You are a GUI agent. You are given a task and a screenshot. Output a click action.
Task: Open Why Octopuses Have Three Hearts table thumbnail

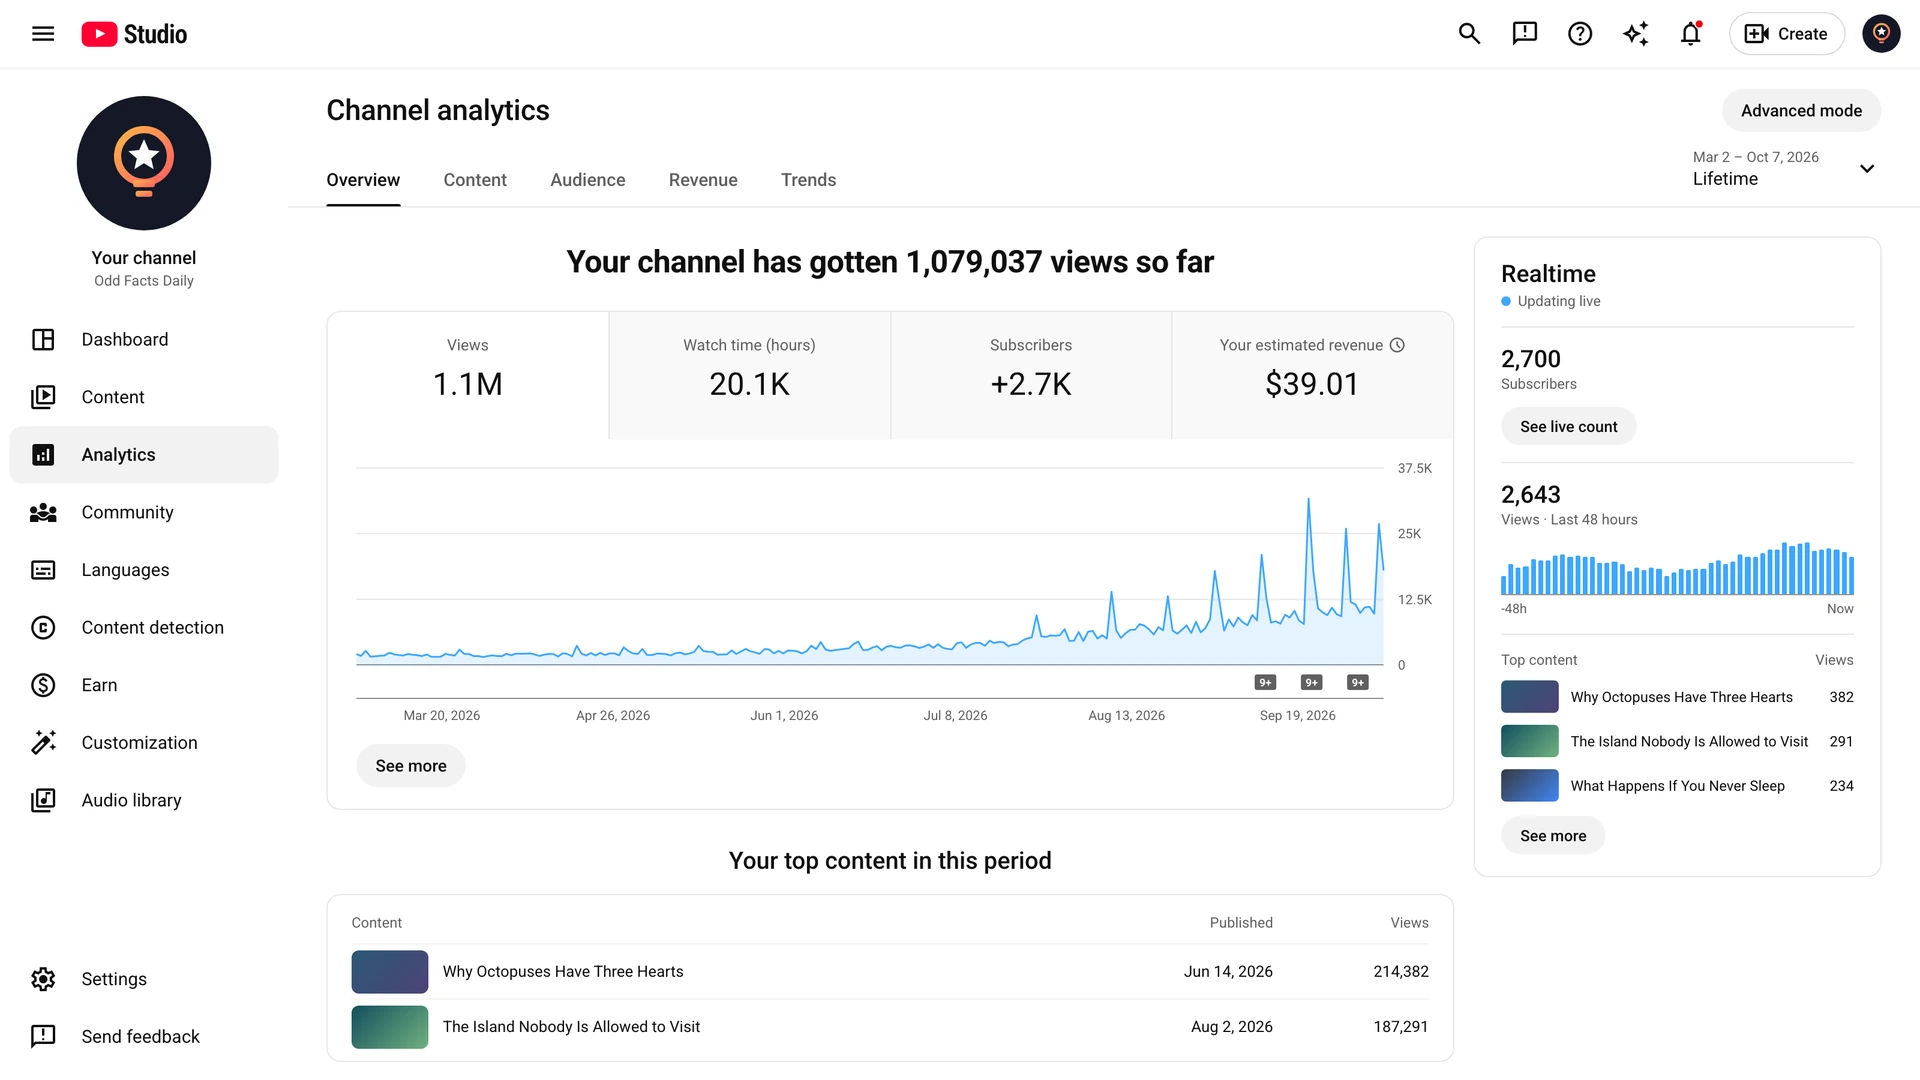tap(390, 972)
